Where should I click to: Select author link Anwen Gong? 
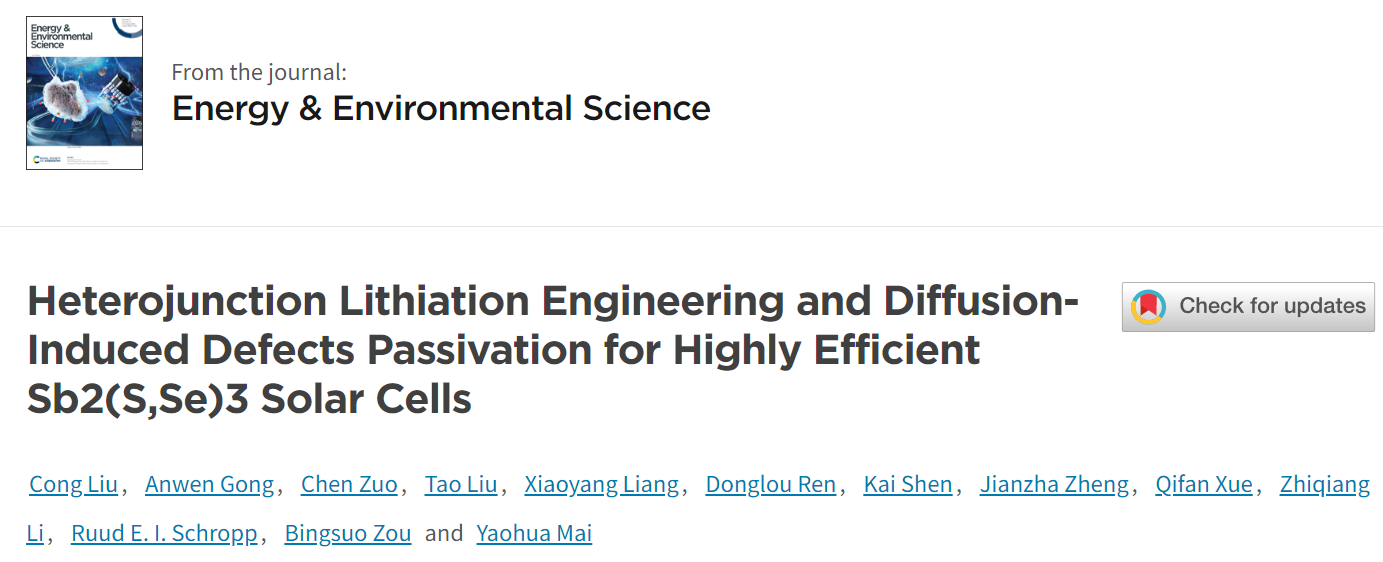tap(209, 485)
